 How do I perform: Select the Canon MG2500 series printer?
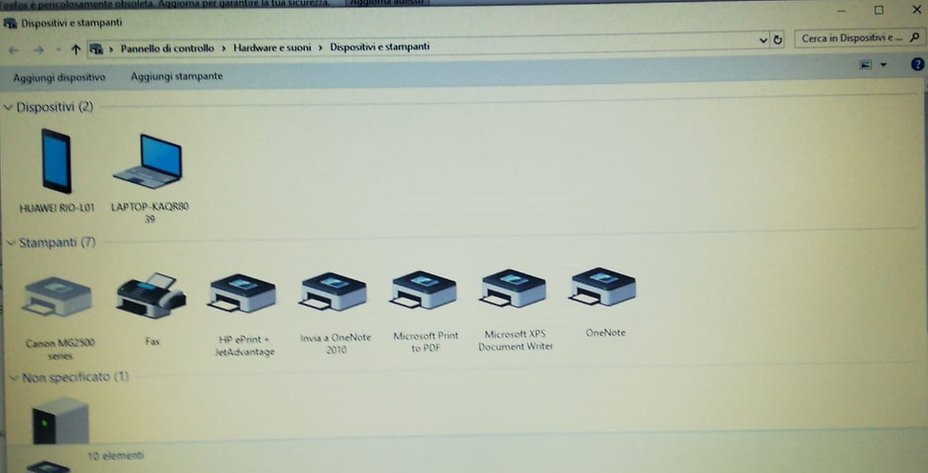pyautogui.click(x=57, y=296)
